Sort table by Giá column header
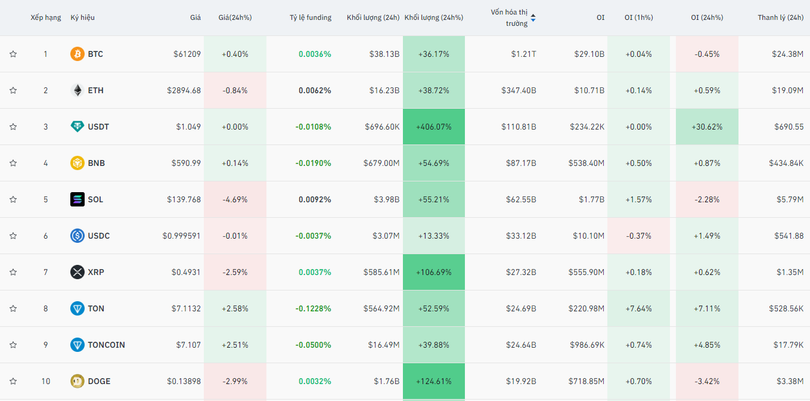This screenshot has height=401, width=810. pyautogui.click(x=195, y=18)
